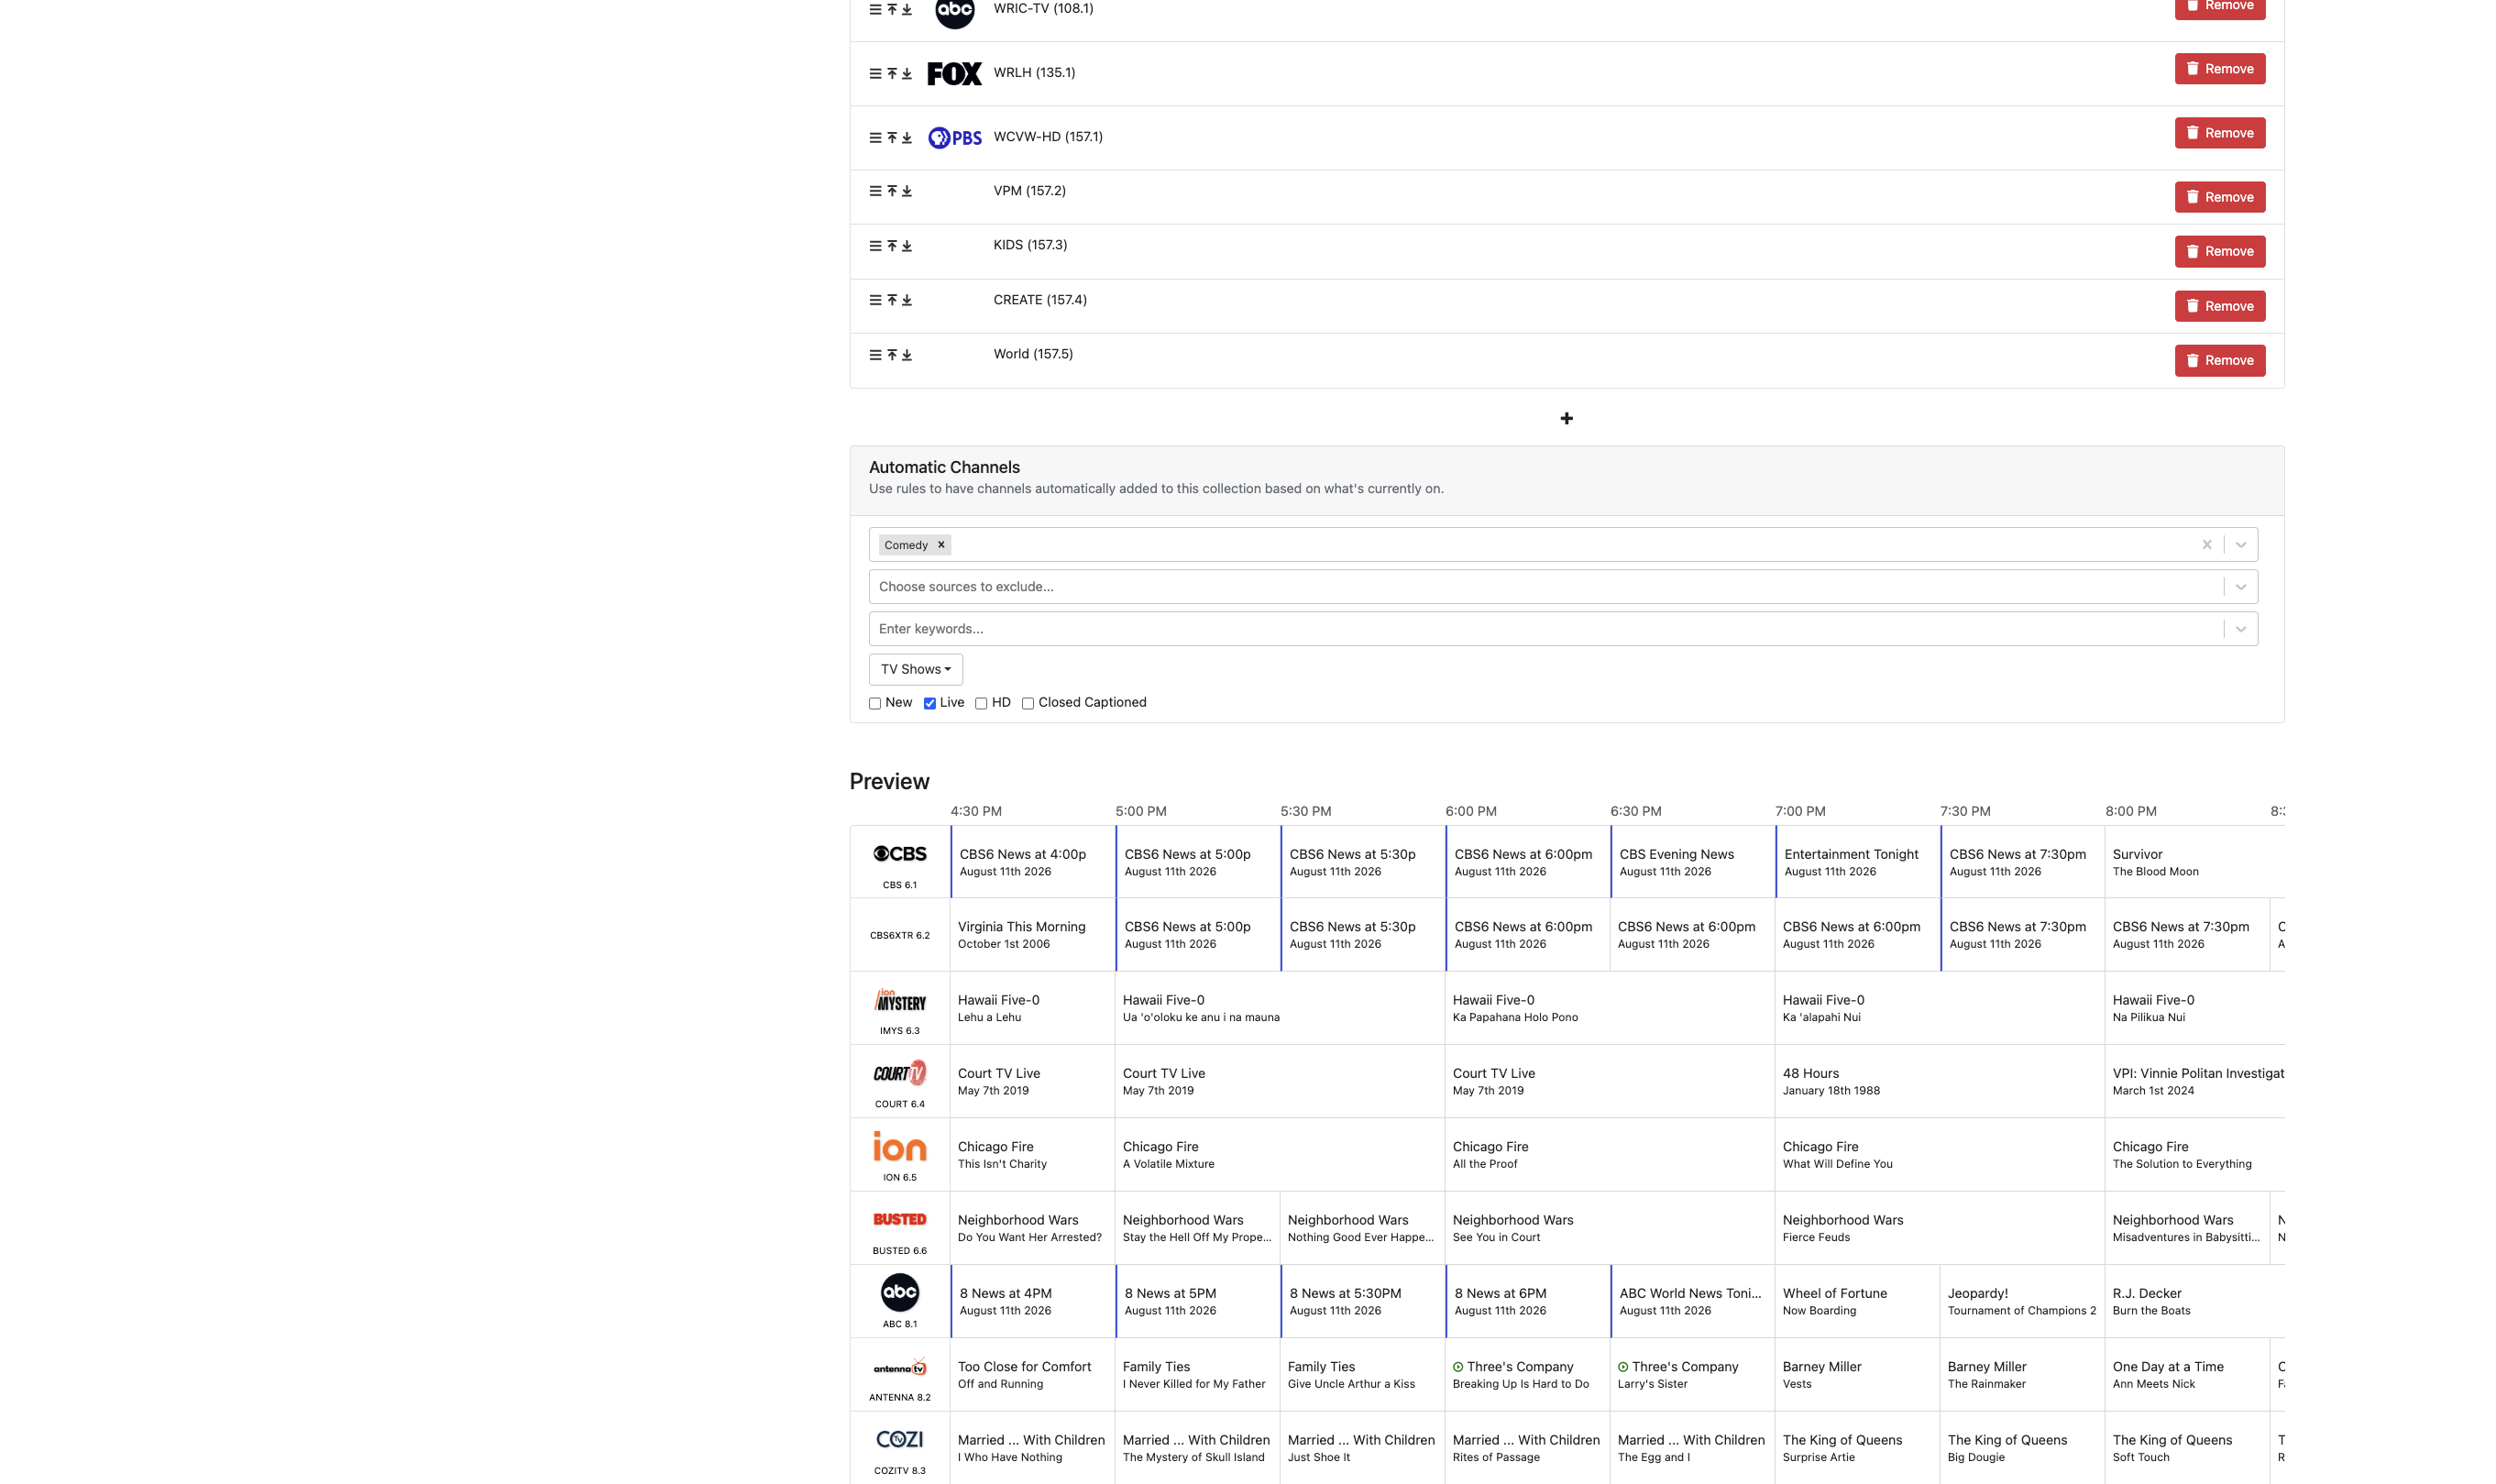Enable the HD checkbox
This screenshot has width=2496, height=1484.
pos(981,703)
